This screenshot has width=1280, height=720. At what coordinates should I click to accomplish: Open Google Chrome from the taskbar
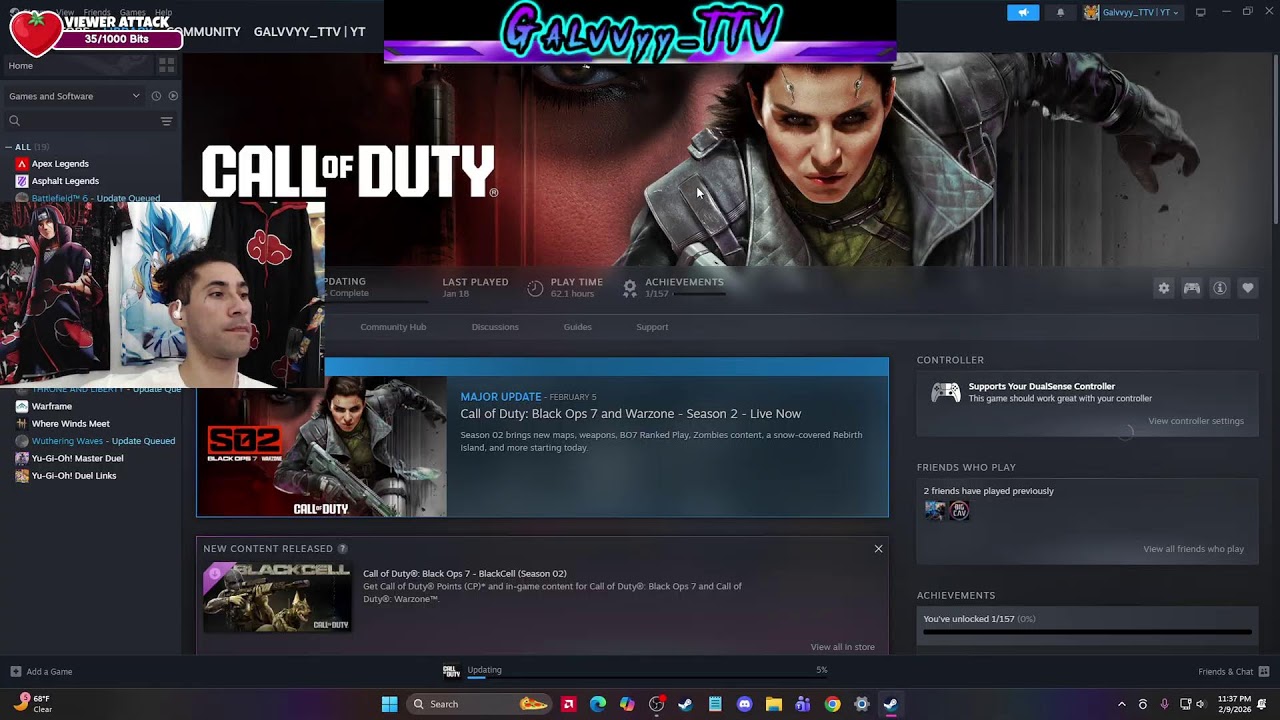coord(832,704)
